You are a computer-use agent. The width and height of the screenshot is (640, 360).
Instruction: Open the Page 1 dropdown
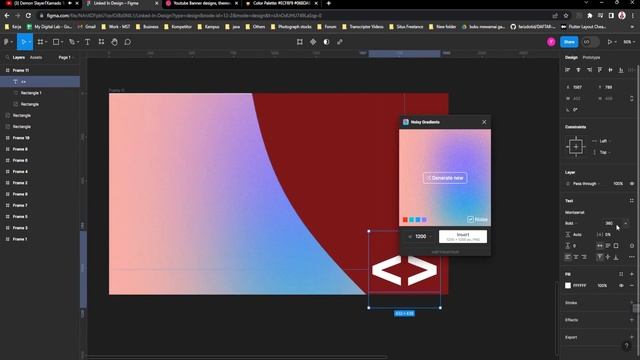tap(66, 58)
